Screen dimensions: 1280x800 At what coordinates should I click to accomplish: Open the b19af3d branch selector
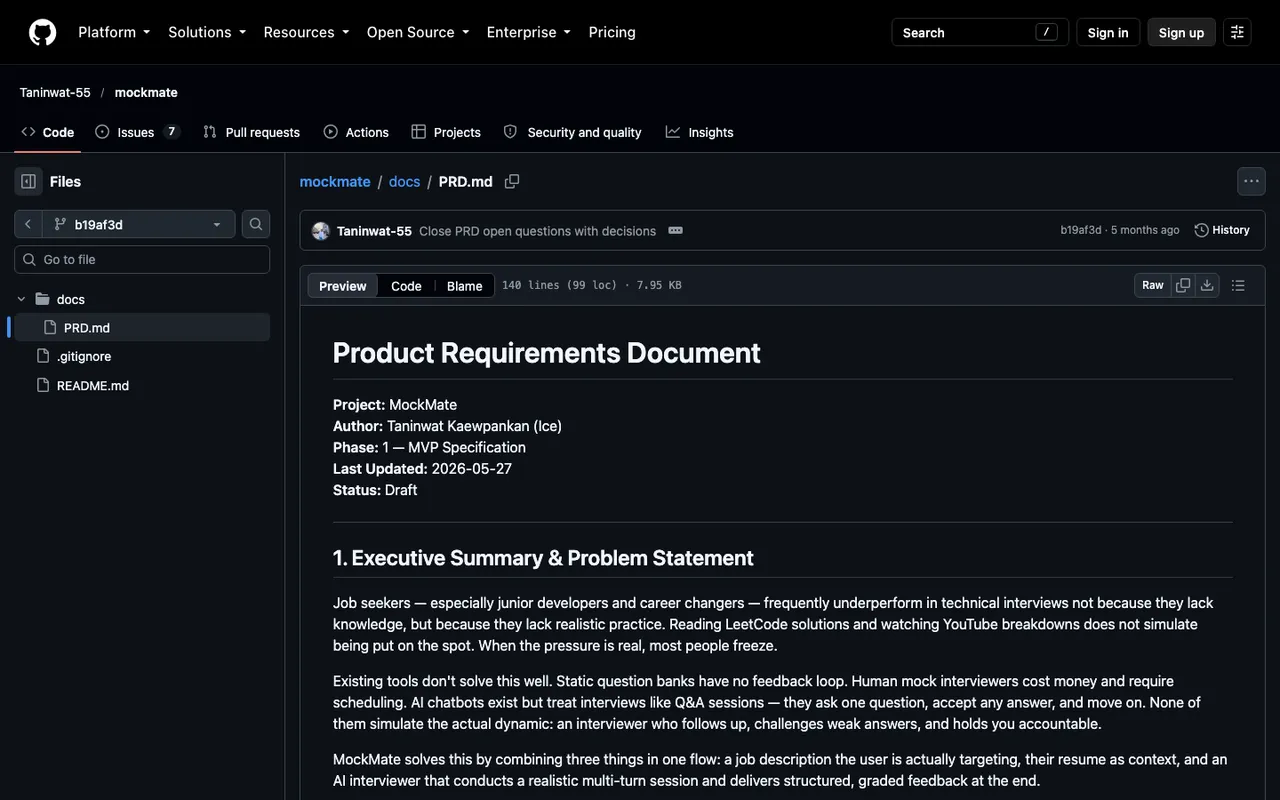coord(139,224)
